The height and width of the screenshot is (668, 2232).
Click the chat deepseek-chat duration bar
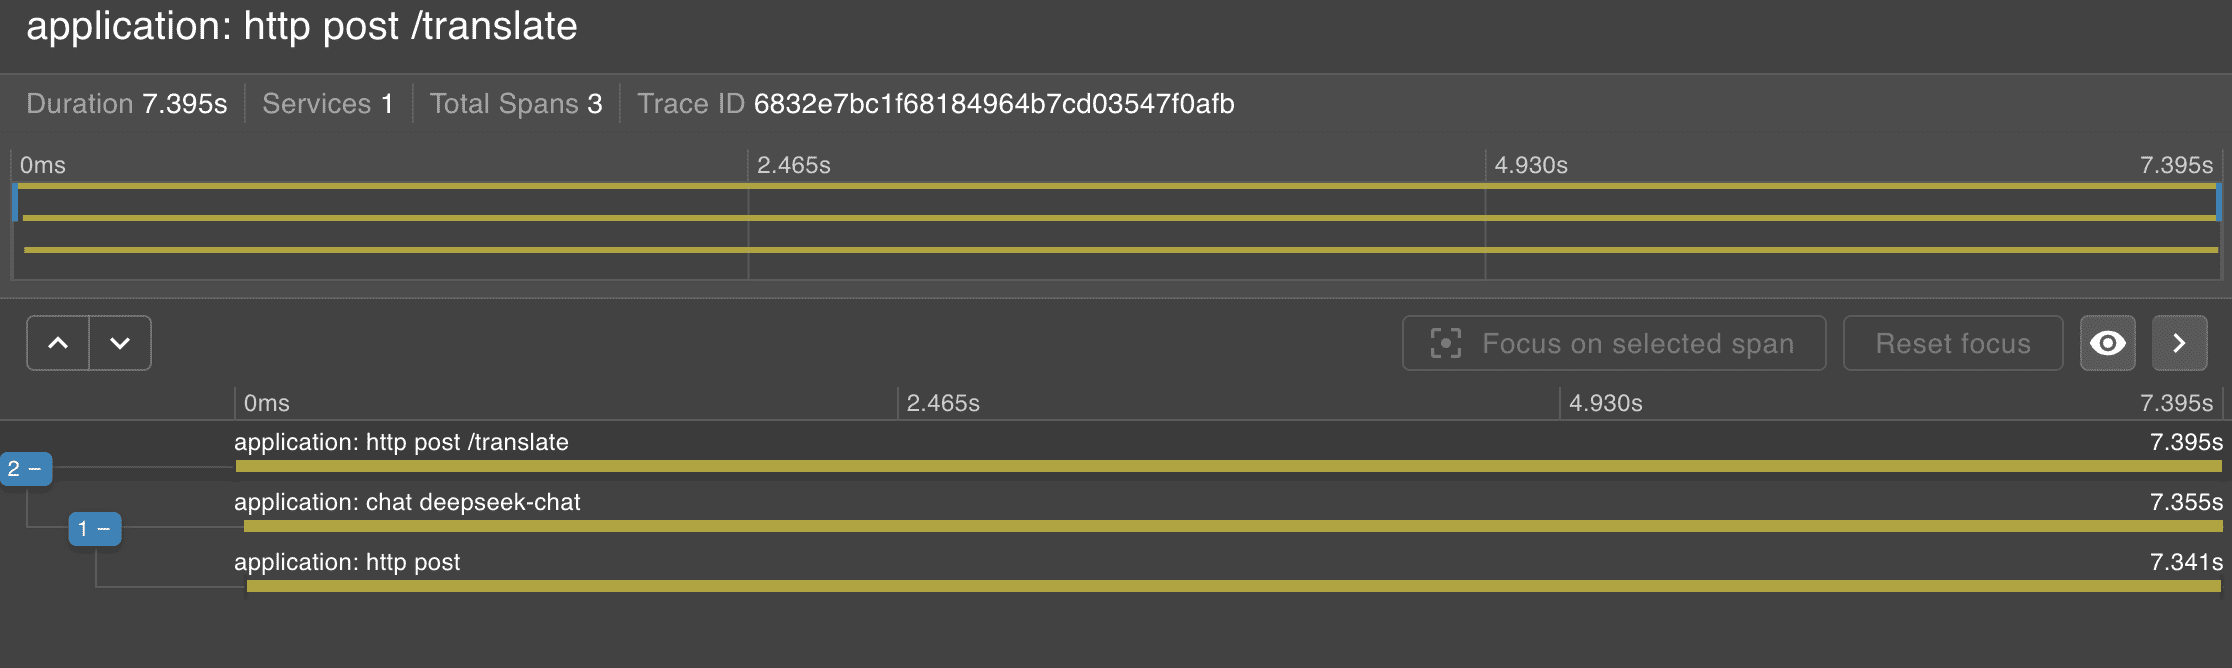click(x=1232, y=526)
